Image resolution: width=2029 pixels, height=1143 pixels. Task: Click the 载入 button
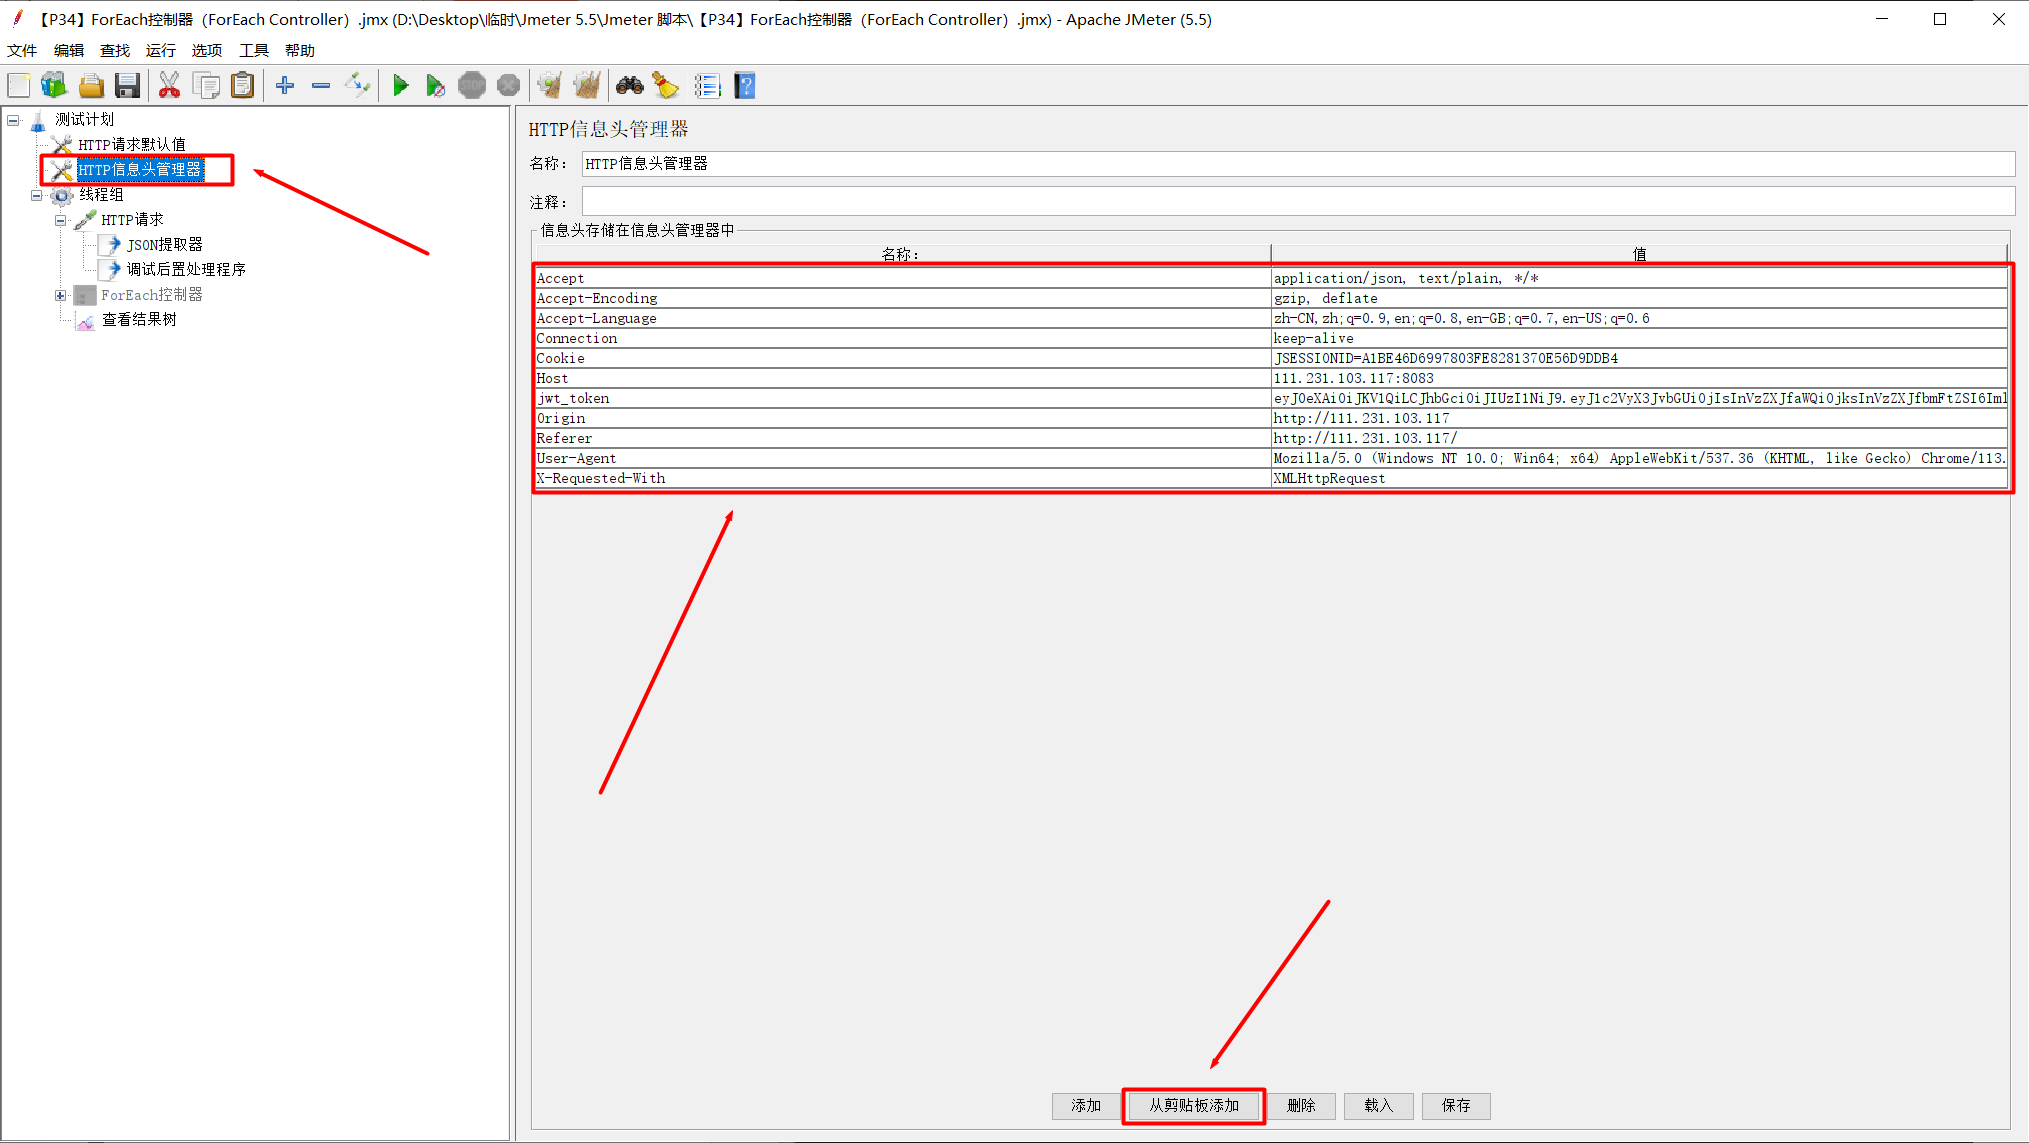click(x=1379, y=1106)
